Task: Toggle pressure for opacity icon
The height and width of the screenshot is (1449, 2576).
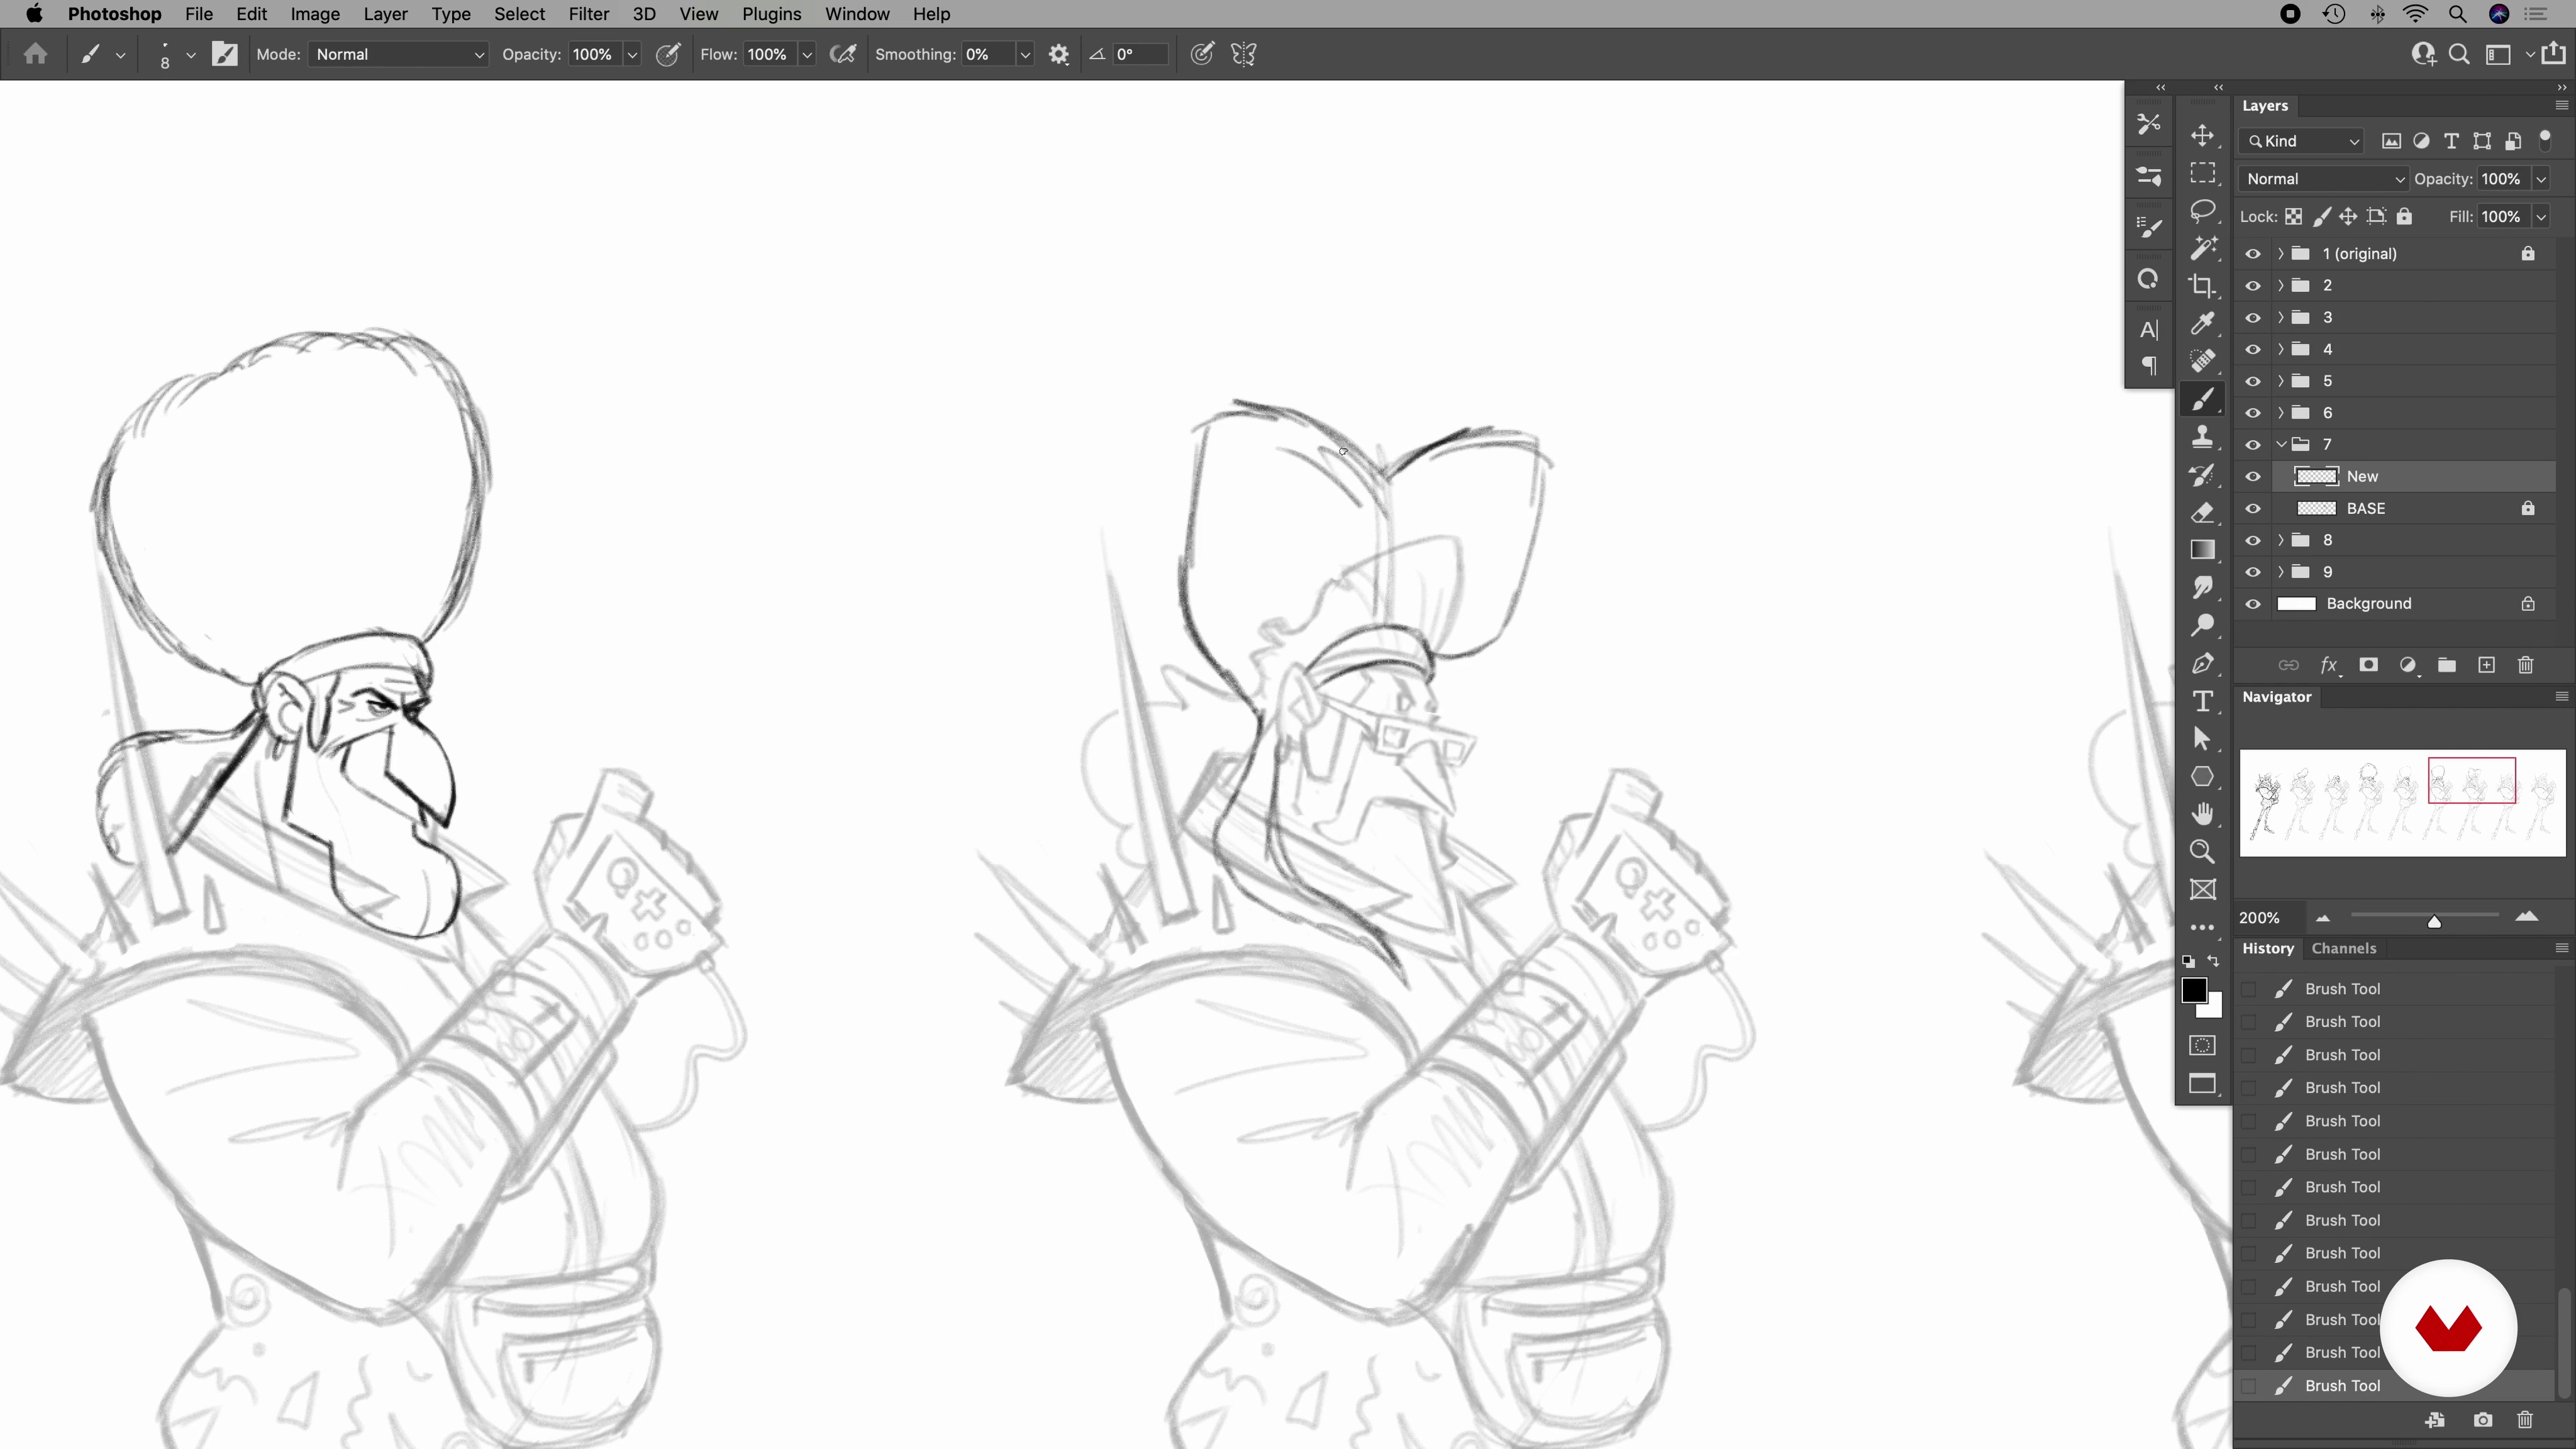Action: 668,55
